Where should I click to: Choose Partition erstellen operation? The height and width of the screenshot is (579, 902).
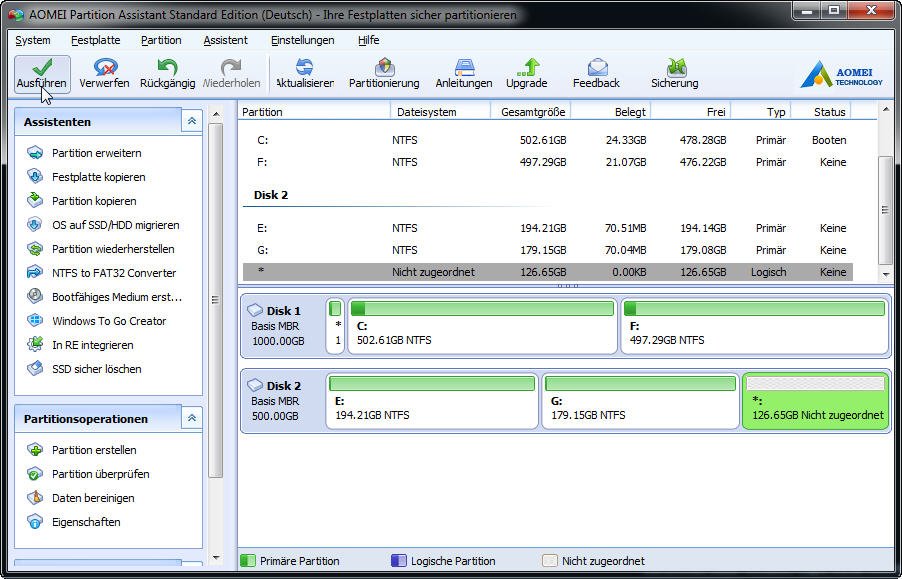pyautogui.click(x=82, y=450)
